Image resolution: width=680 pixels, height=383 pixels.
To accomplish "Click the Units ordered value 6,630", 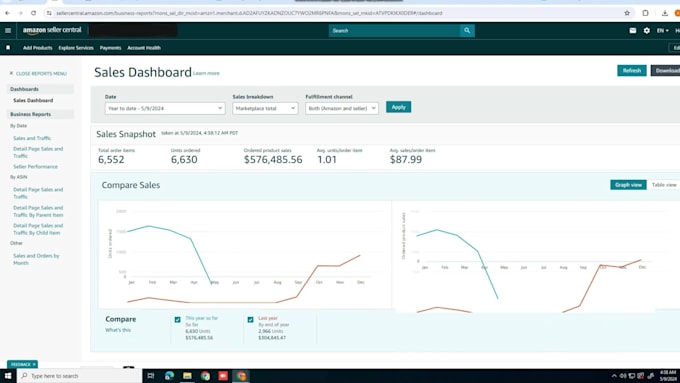I will pos(184,160).
